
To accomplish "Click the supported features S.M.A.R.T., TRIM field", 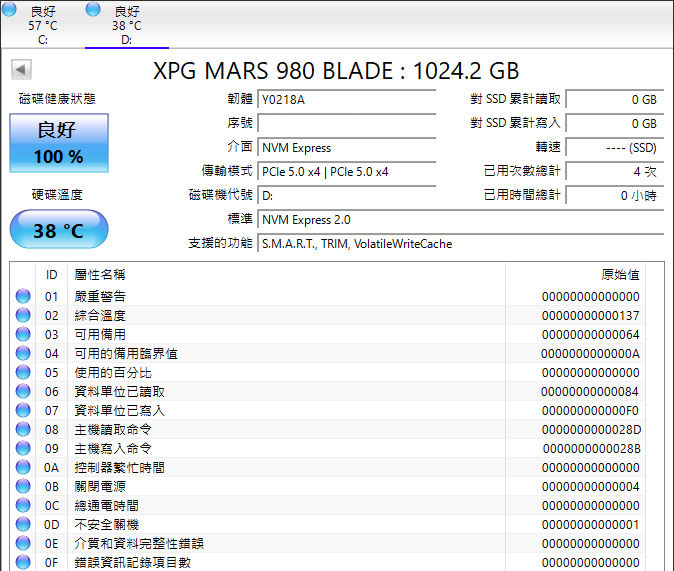I will tap(461, 244).
